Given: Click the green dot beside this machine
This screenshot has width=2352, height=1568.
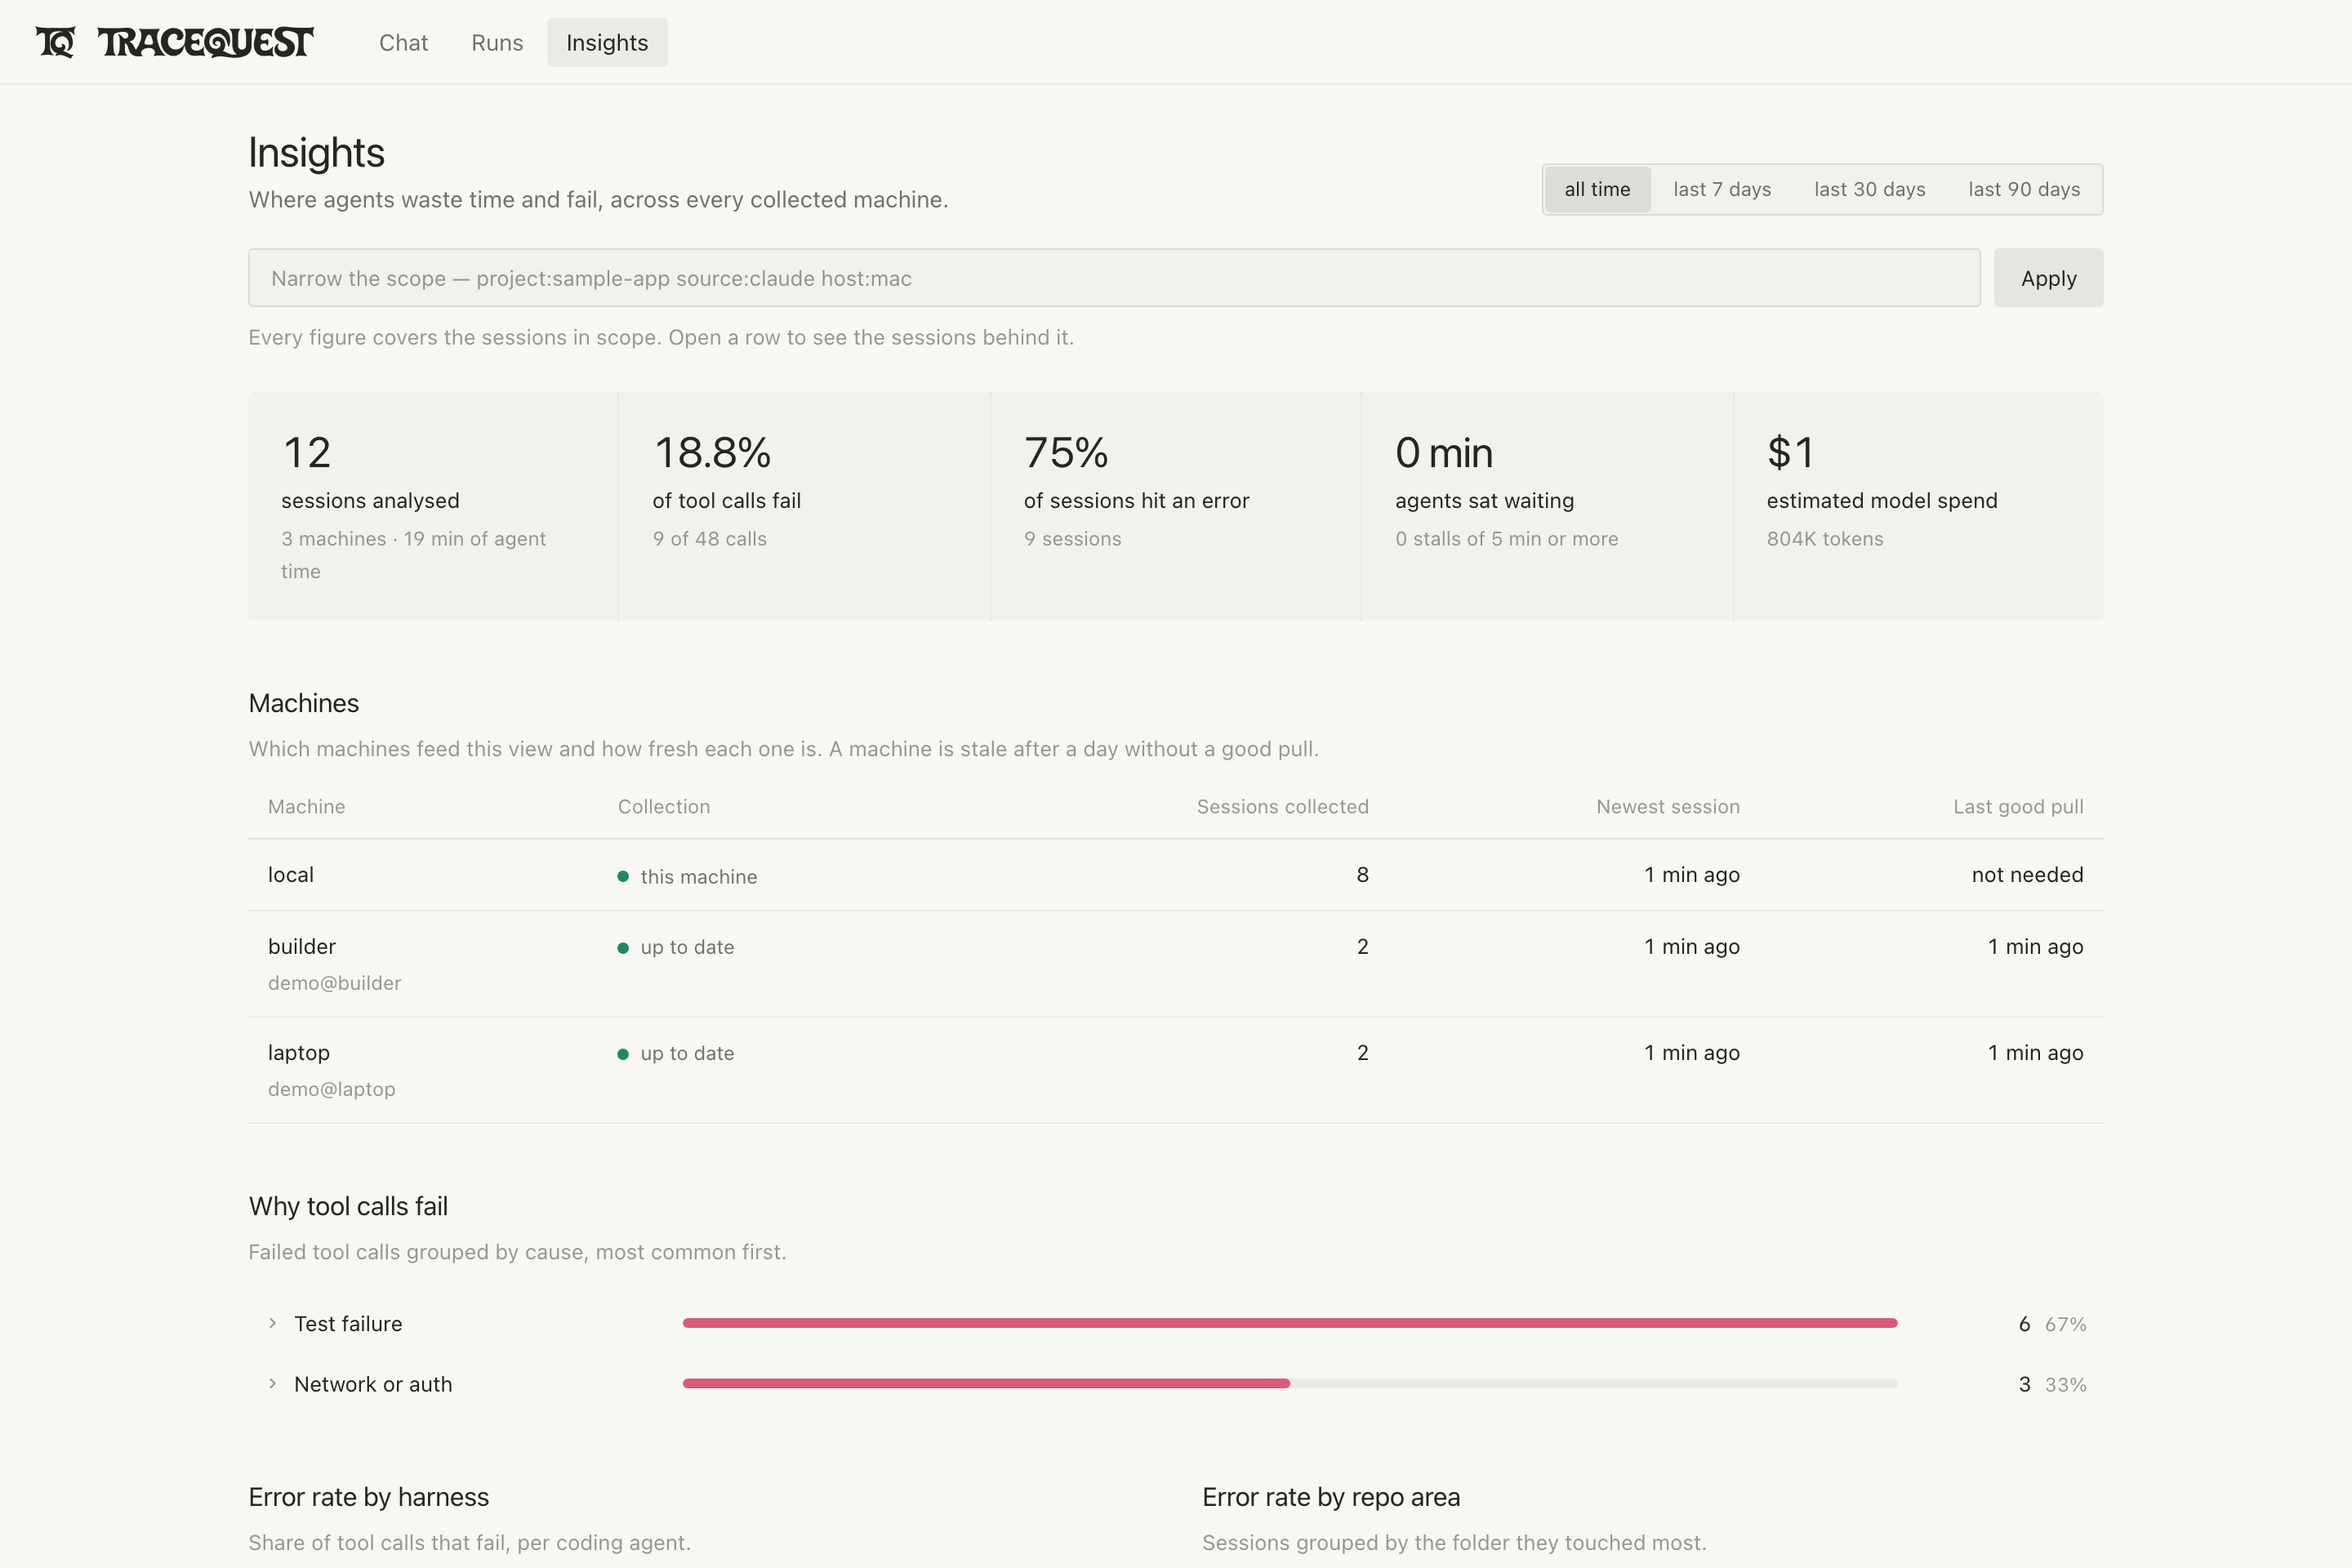Looking at the screenshot, I should pyautogui.click(x=623, y=877).
